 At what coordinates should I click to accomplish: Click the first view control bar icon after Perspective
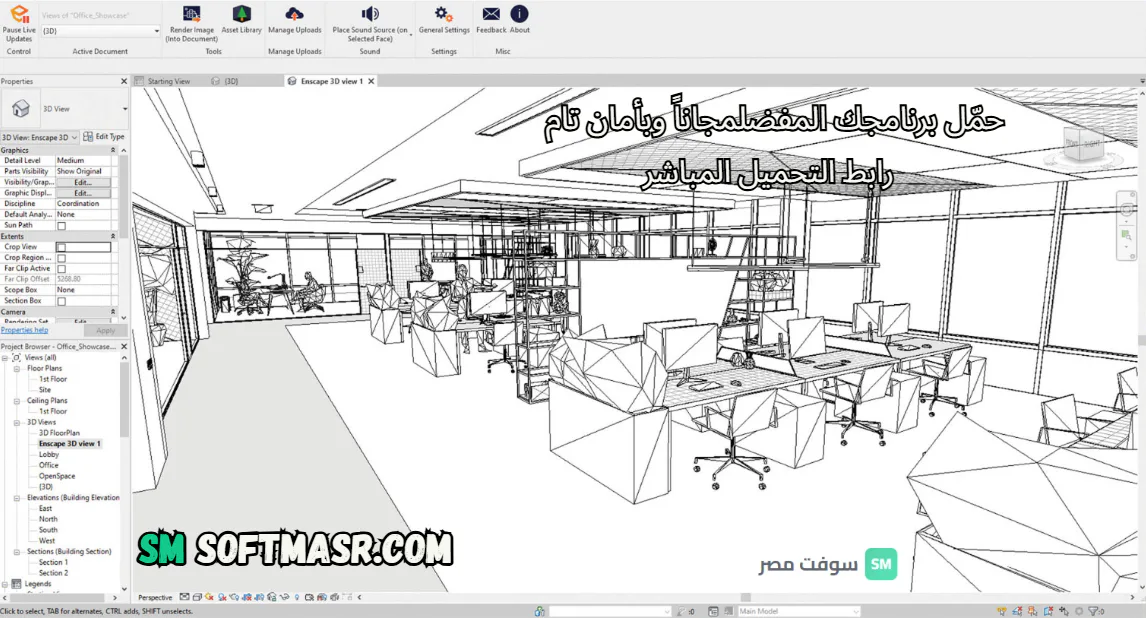point(184,597)
